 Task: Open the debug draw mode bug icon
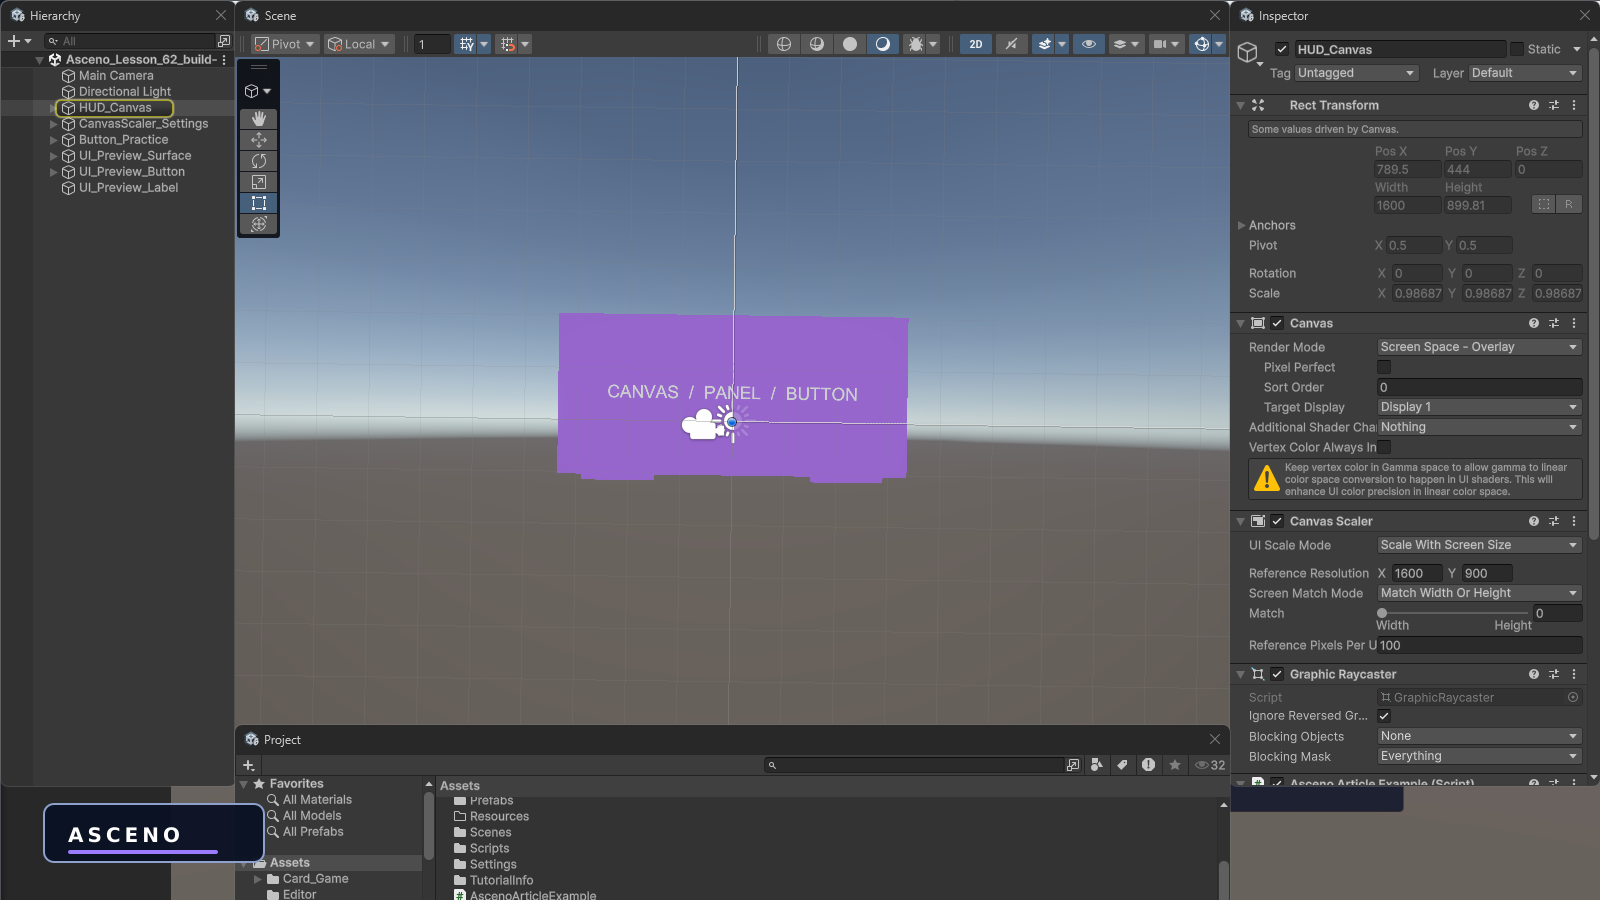915,44
